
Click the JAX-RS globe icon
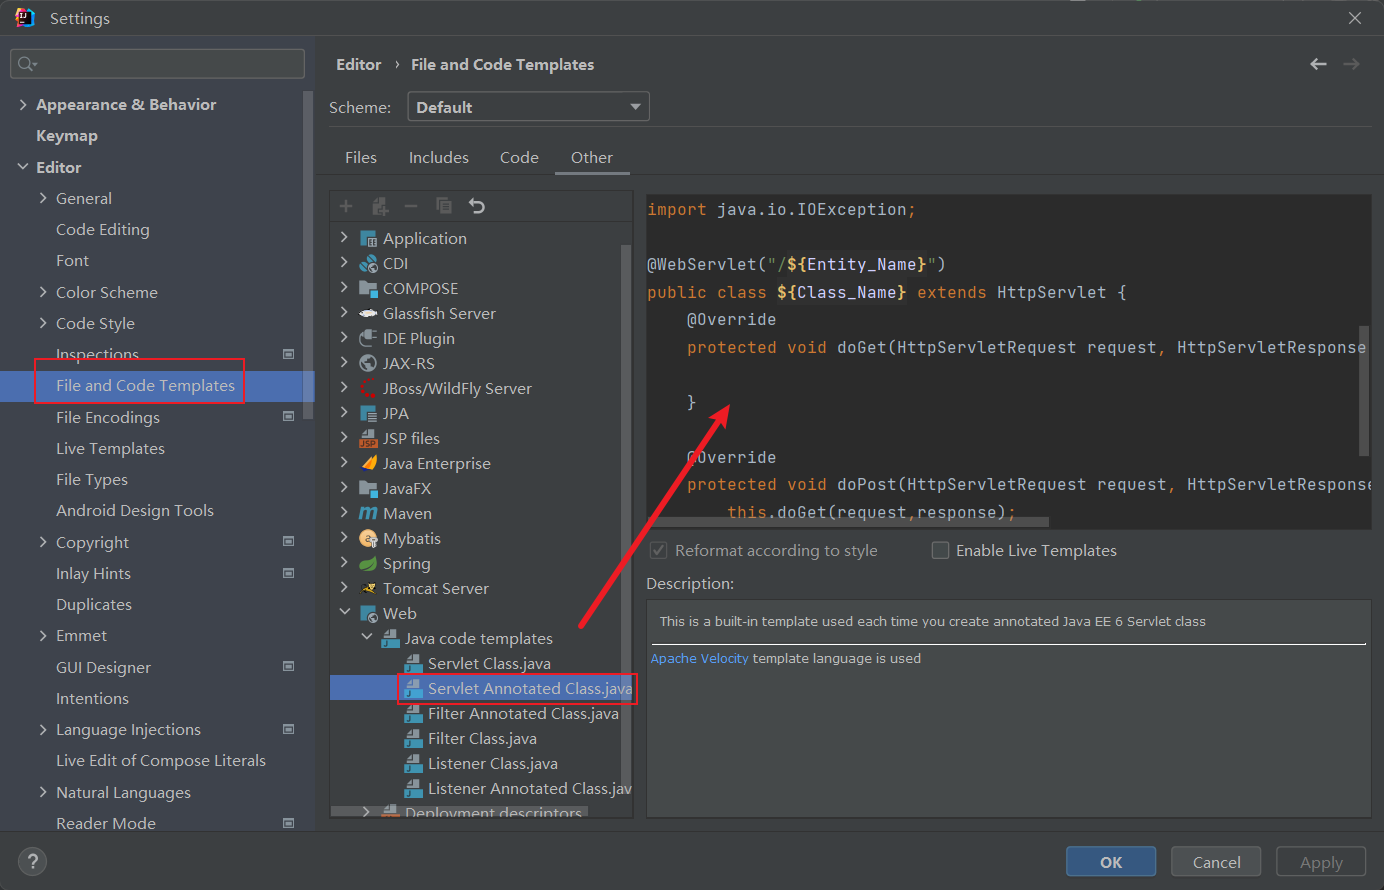tap(368, 364)
